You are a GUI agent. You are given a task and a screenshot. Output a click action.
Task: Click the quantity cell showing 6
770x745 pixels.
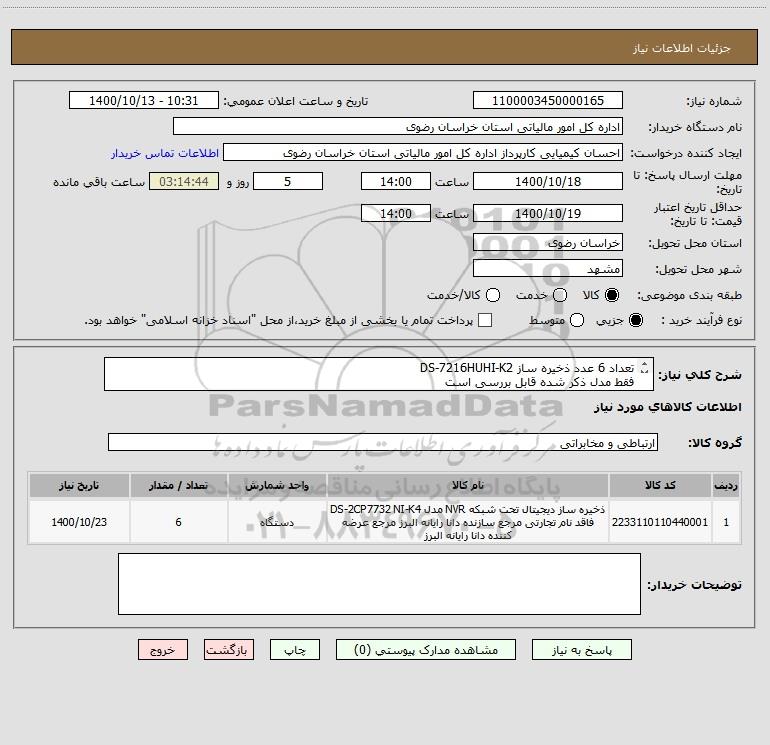(x=178, y=522)
